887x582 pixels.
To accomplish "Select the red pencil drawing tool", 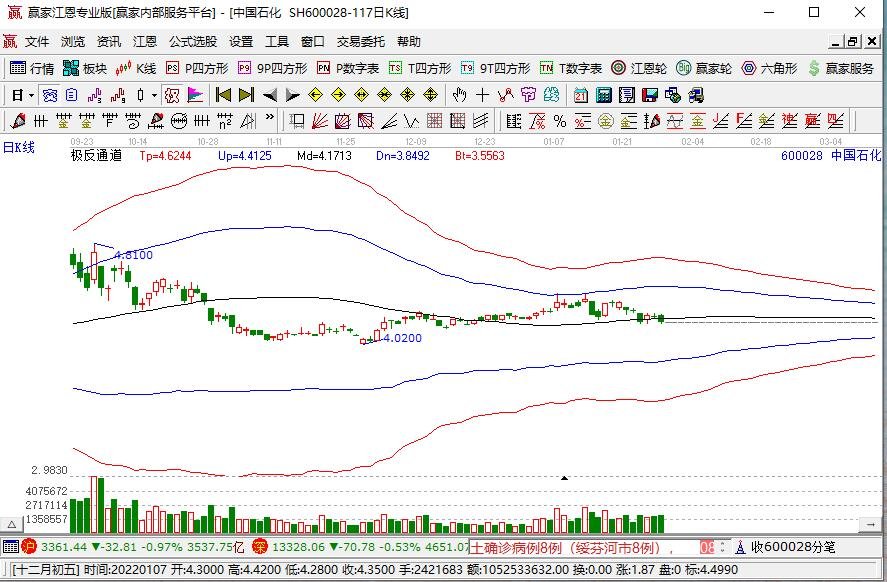I will coord(18,120).
